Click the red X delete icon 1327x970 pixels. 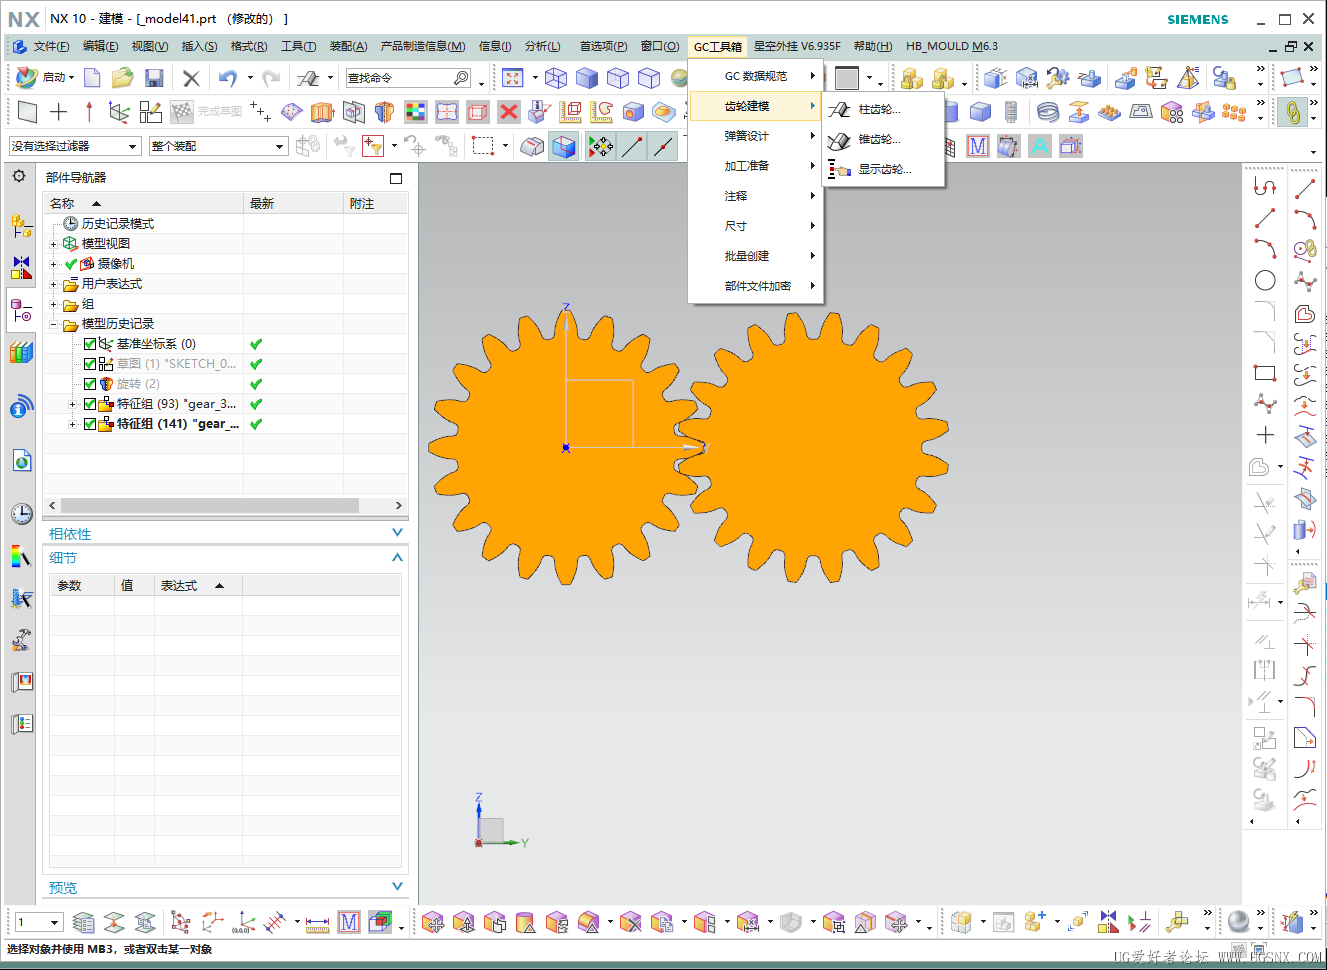[509, 111]
